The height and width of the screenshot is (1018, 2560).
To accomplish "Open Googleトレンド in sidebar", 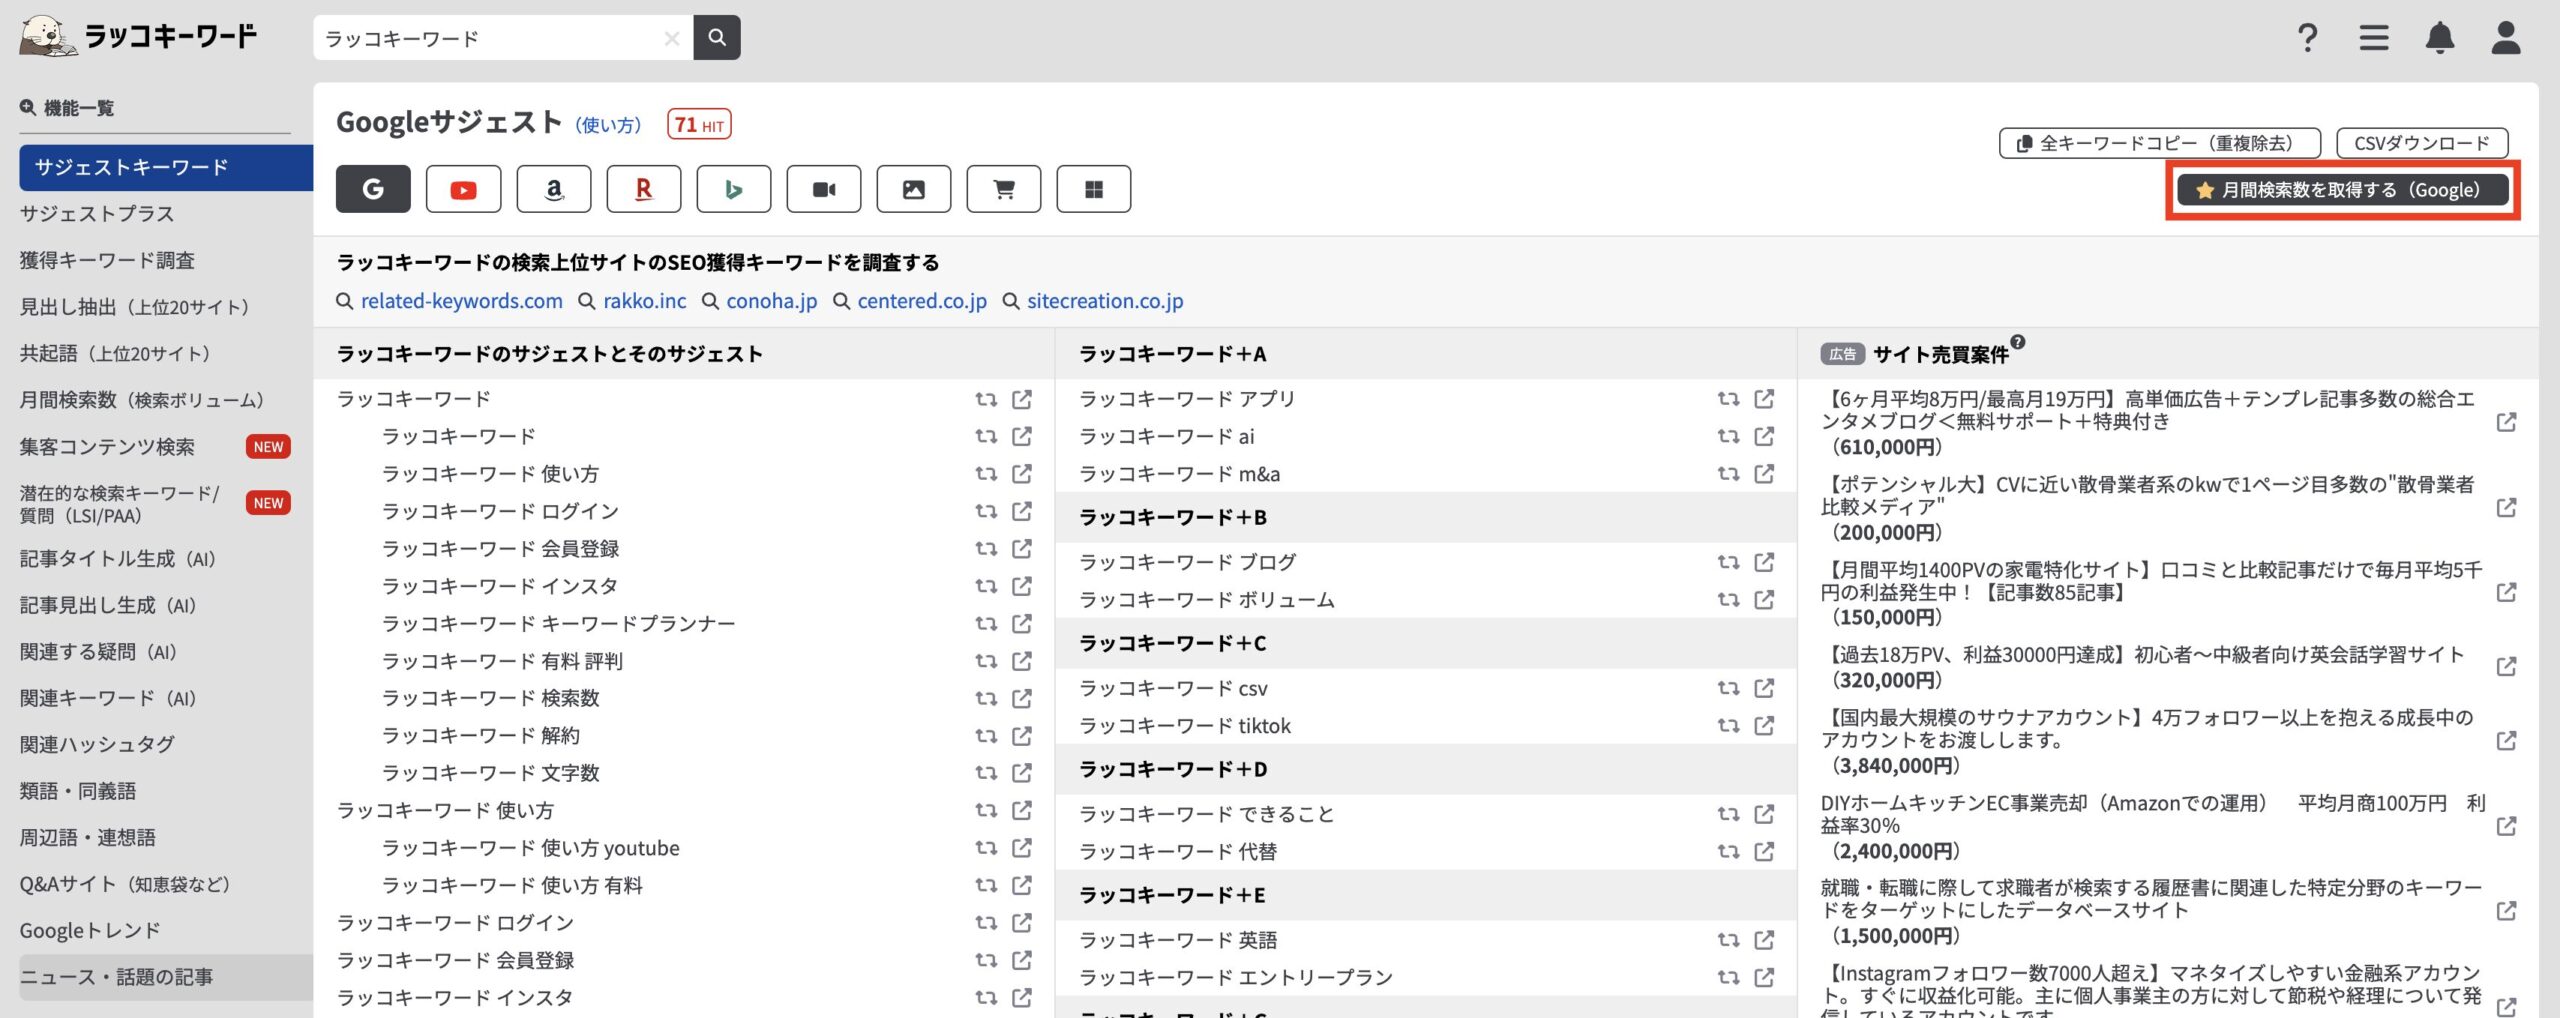I will click(90, 930).
